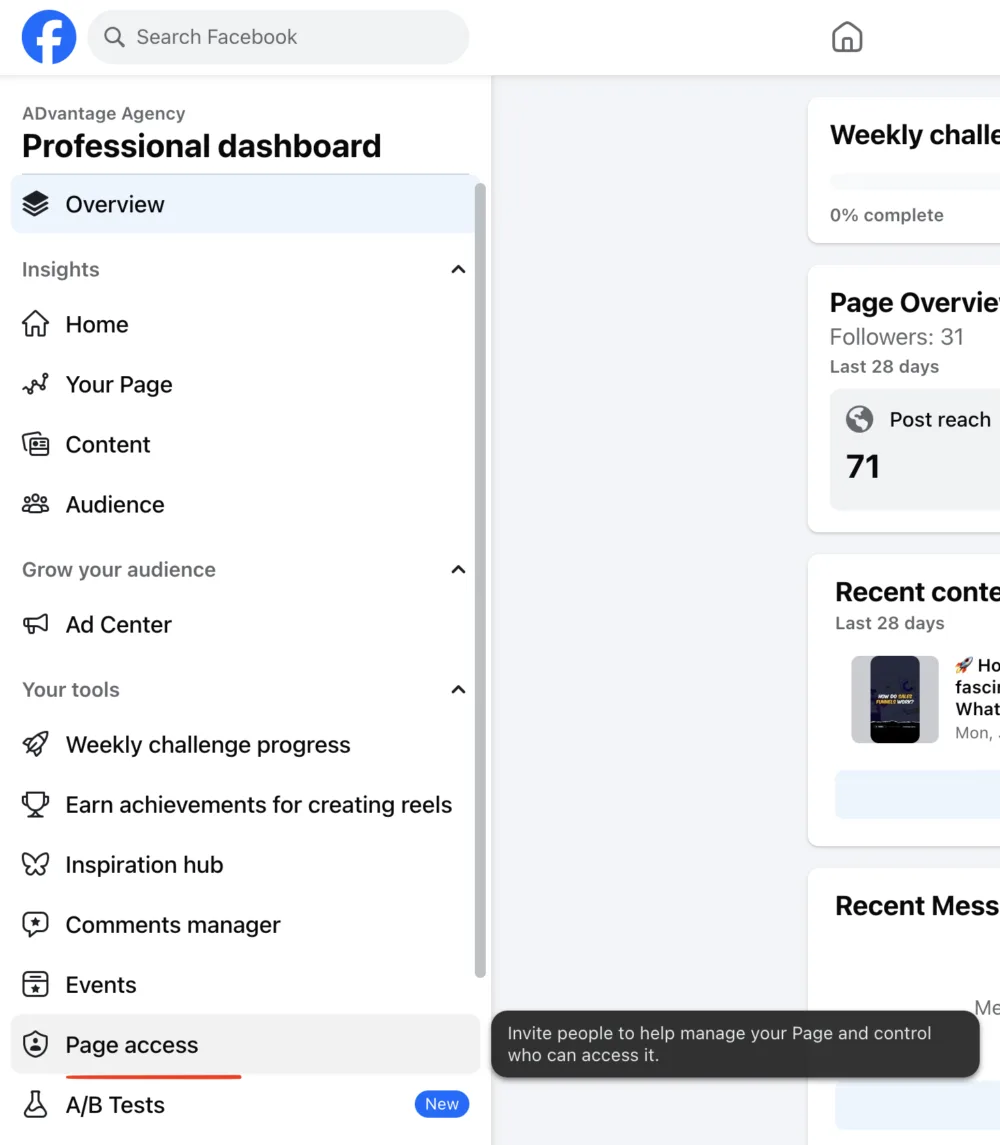
Task: Click the Inspiration hub butterfly icon
Action: 35,865
